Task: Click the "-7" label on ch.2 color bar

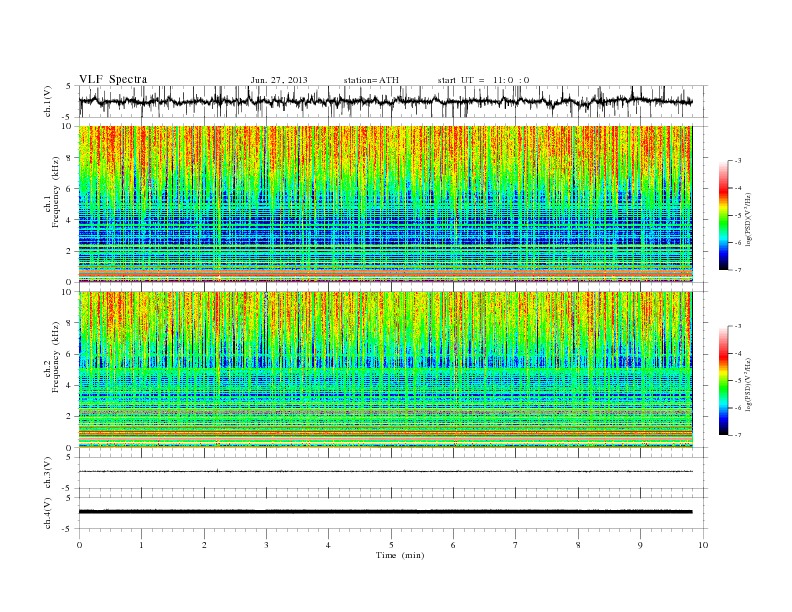Action: [738, 435]
